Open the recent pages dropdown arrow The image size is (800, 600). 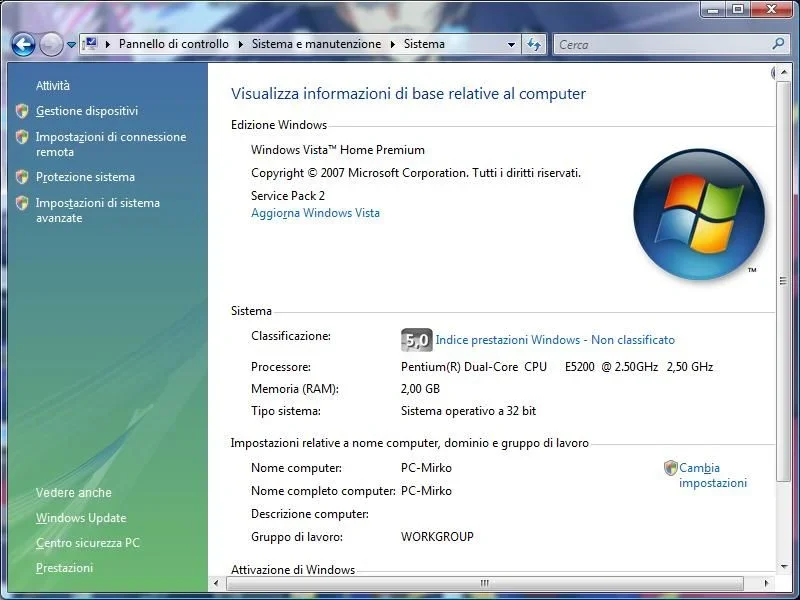(71, 45)
